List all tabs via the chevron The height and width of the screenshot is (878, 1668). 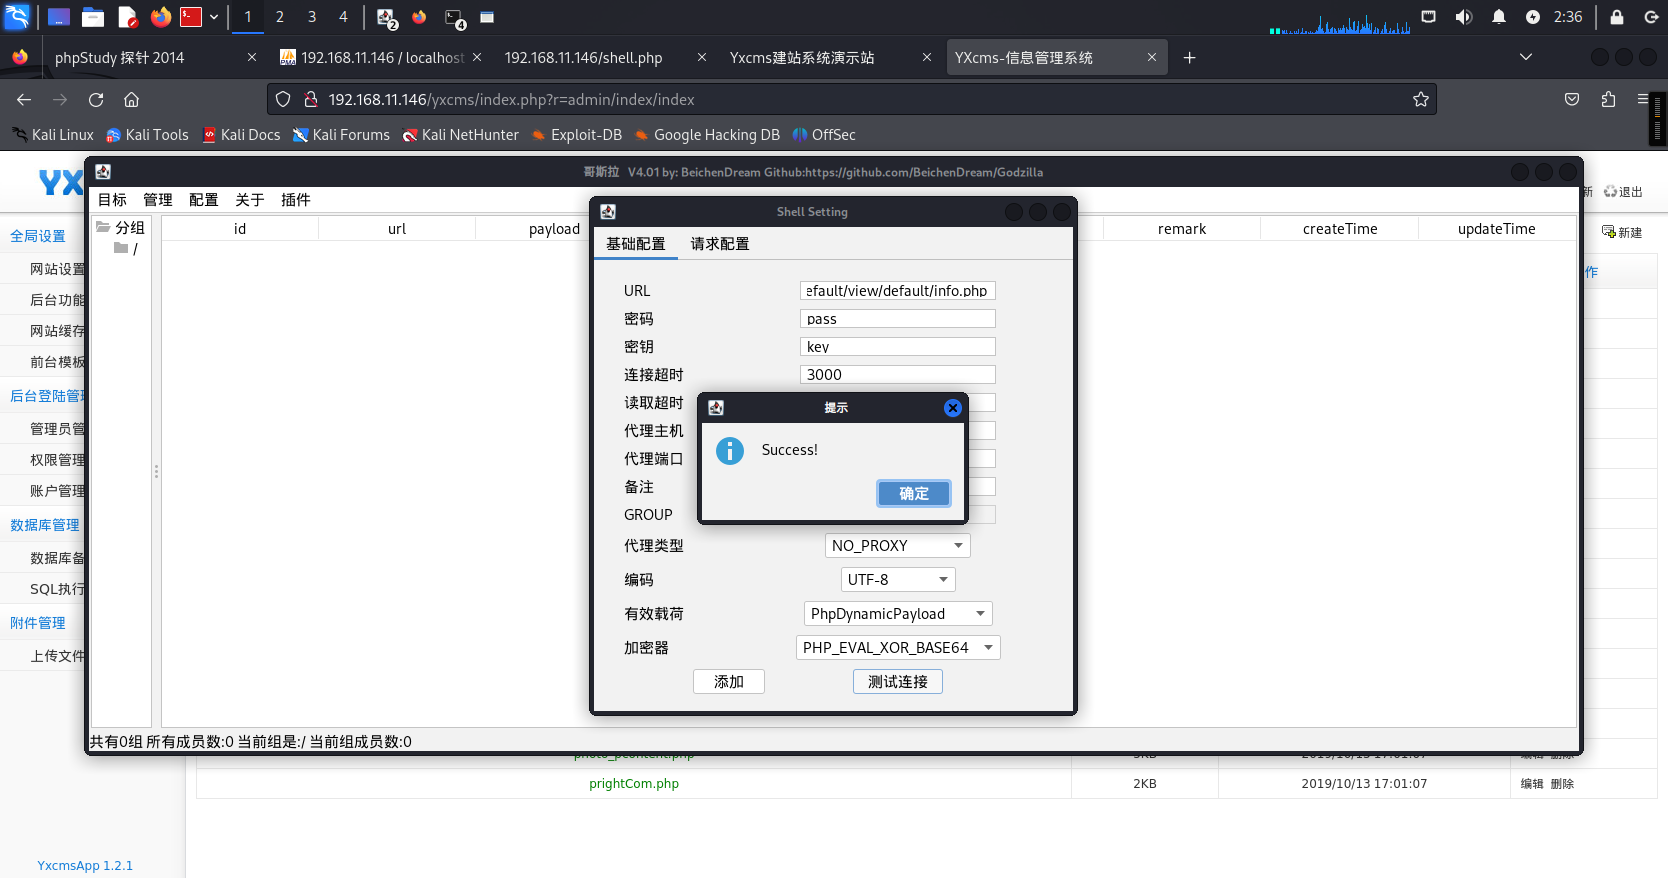(1526, 57)
